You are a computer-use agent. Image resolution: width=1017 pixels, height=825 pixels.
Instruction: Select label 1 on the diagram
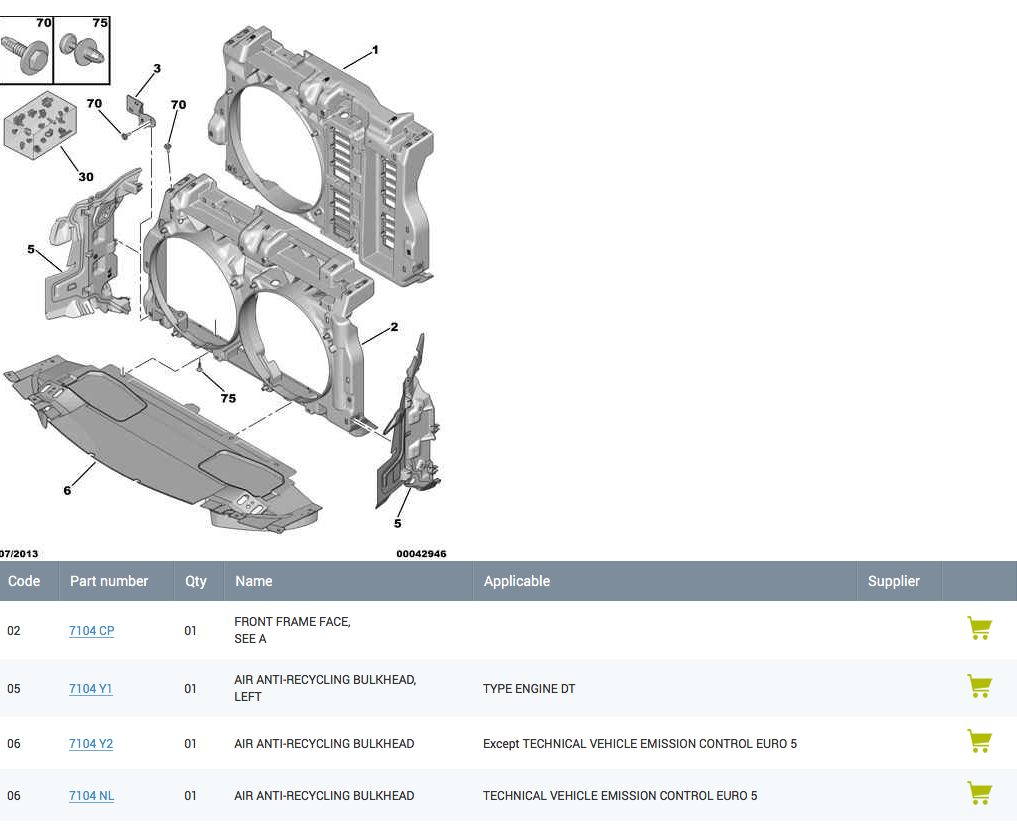point(375,50)
